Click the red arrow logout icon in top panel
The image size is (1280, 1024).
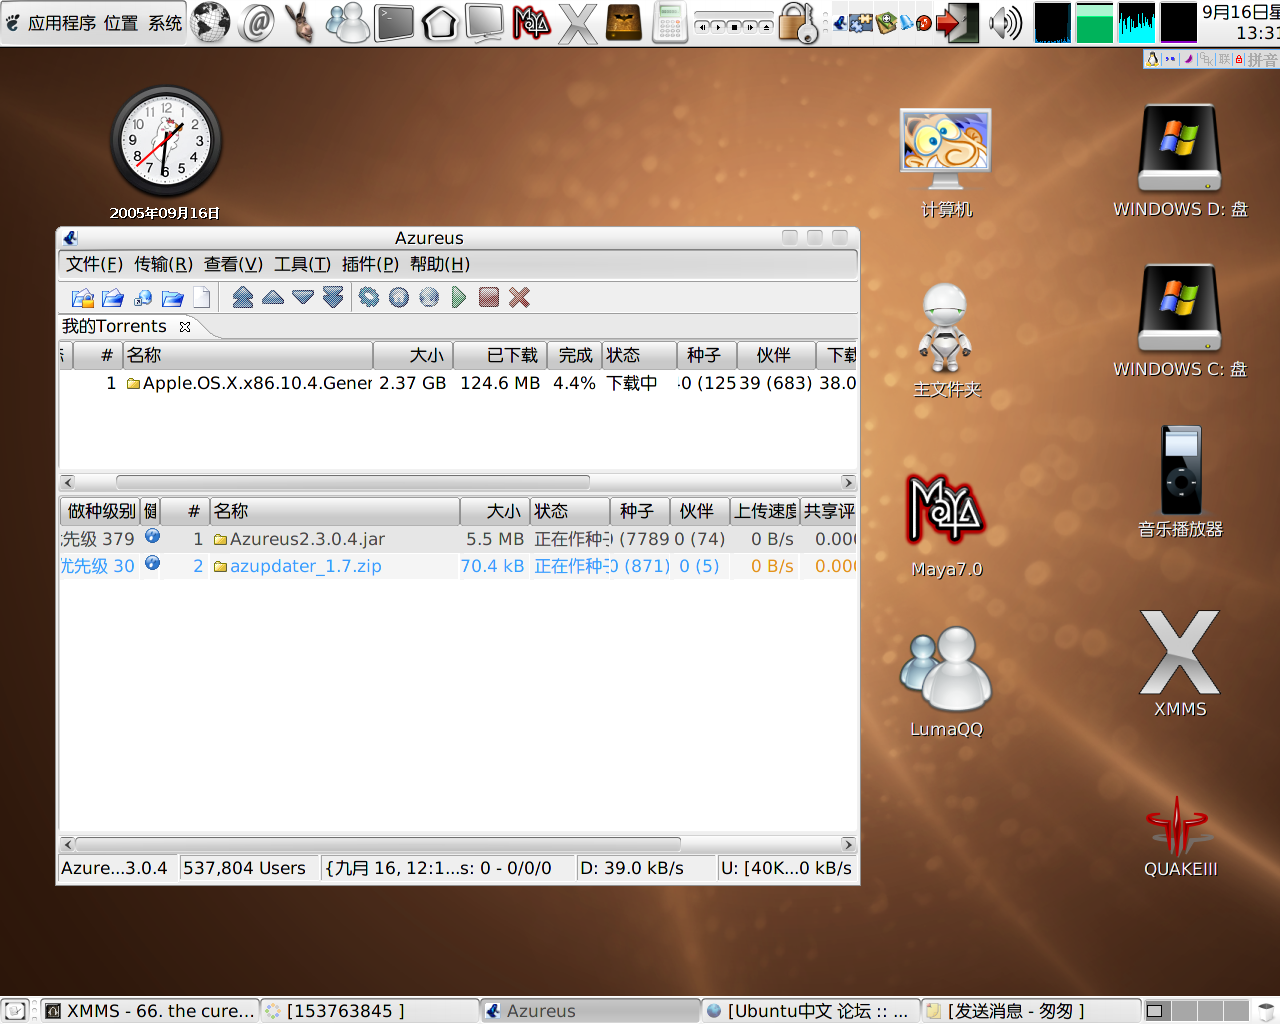[x=958, y=23]
